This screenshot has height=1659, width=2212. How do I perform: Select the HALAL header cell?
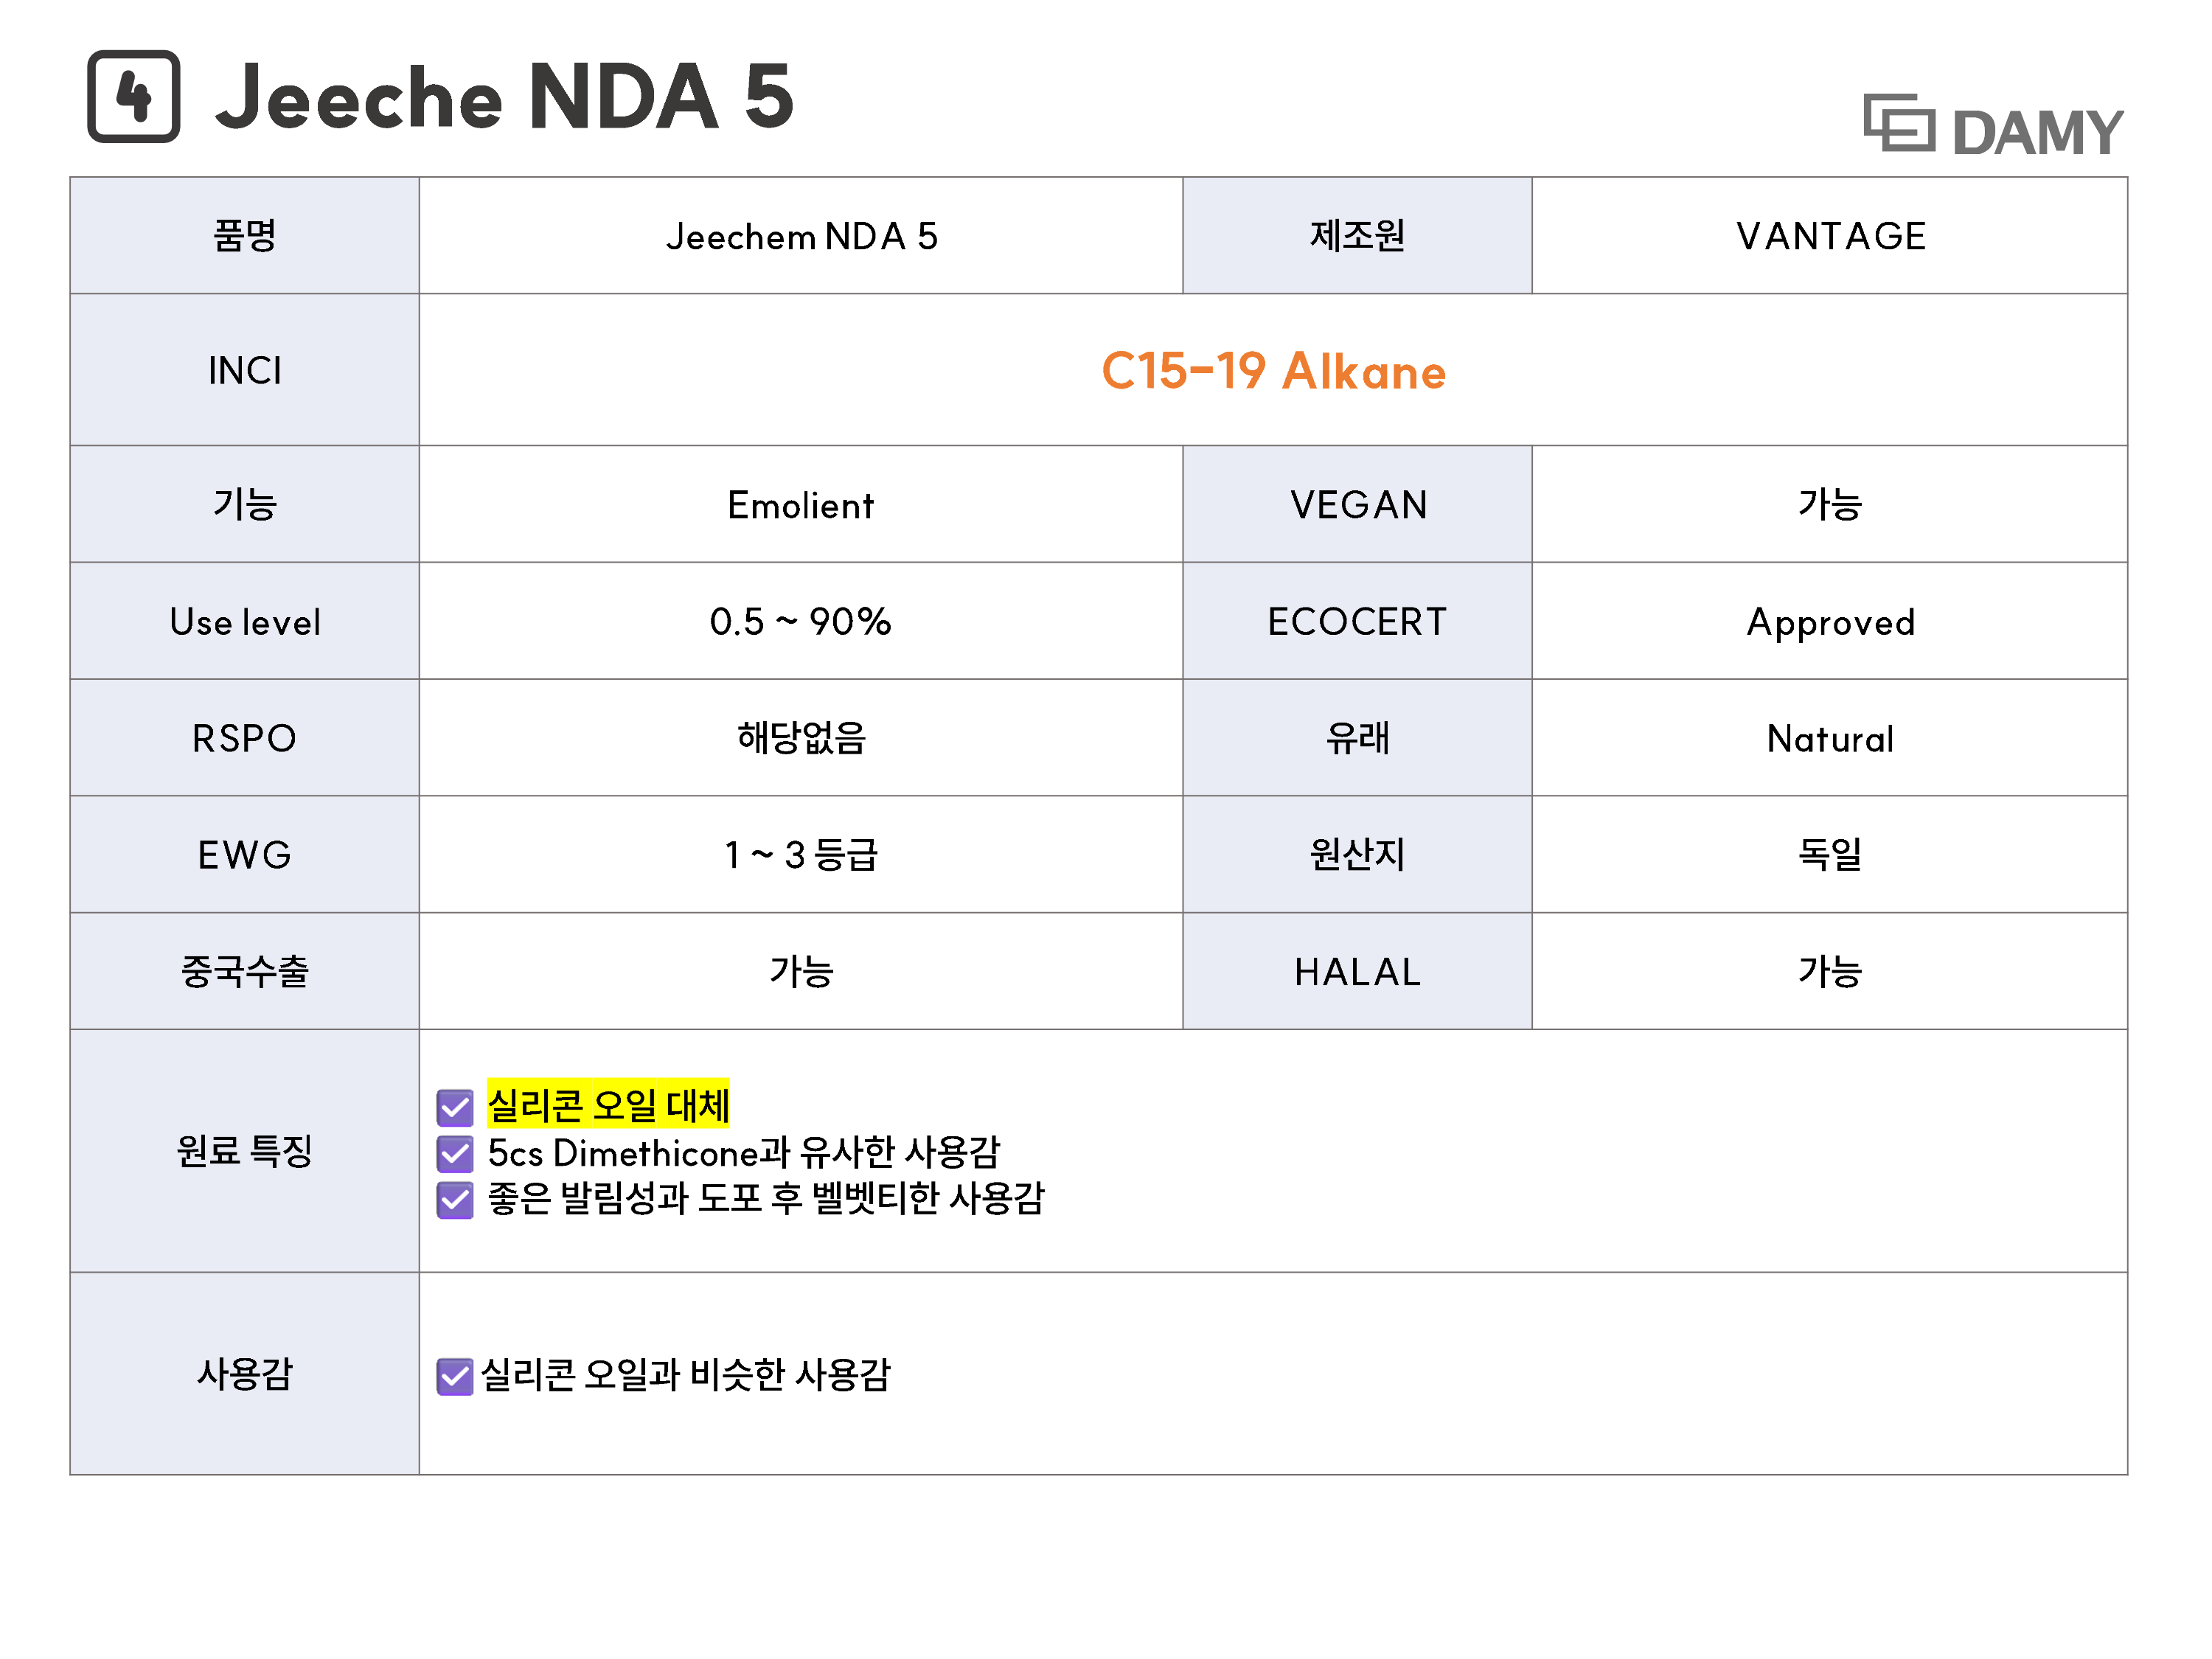[x=1357, y=972]
